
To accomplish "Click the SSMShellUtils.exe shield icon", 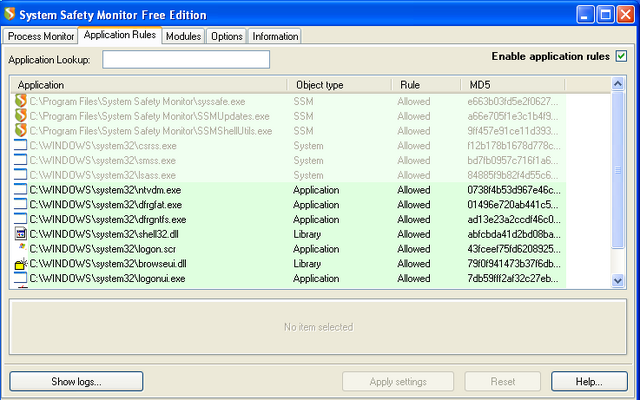I will [20, 131].
